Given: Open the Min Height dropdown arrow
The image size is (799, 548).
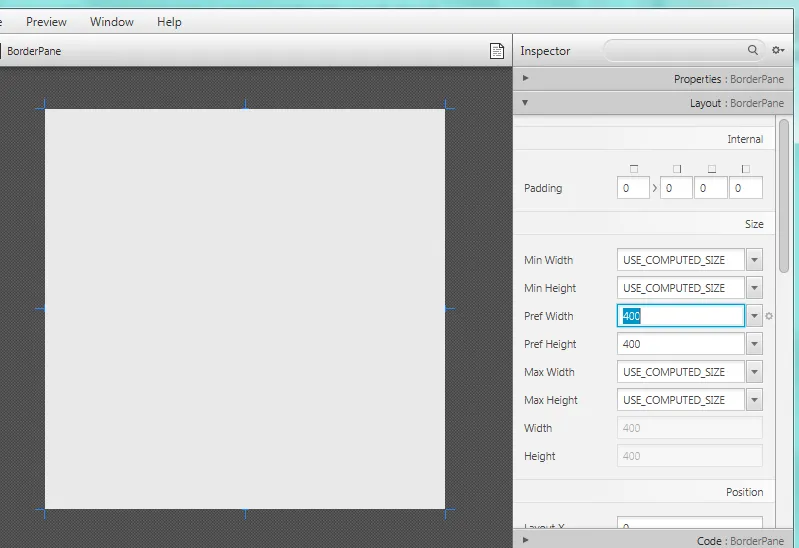Looking at the screenshot, I should coord(754,288).
